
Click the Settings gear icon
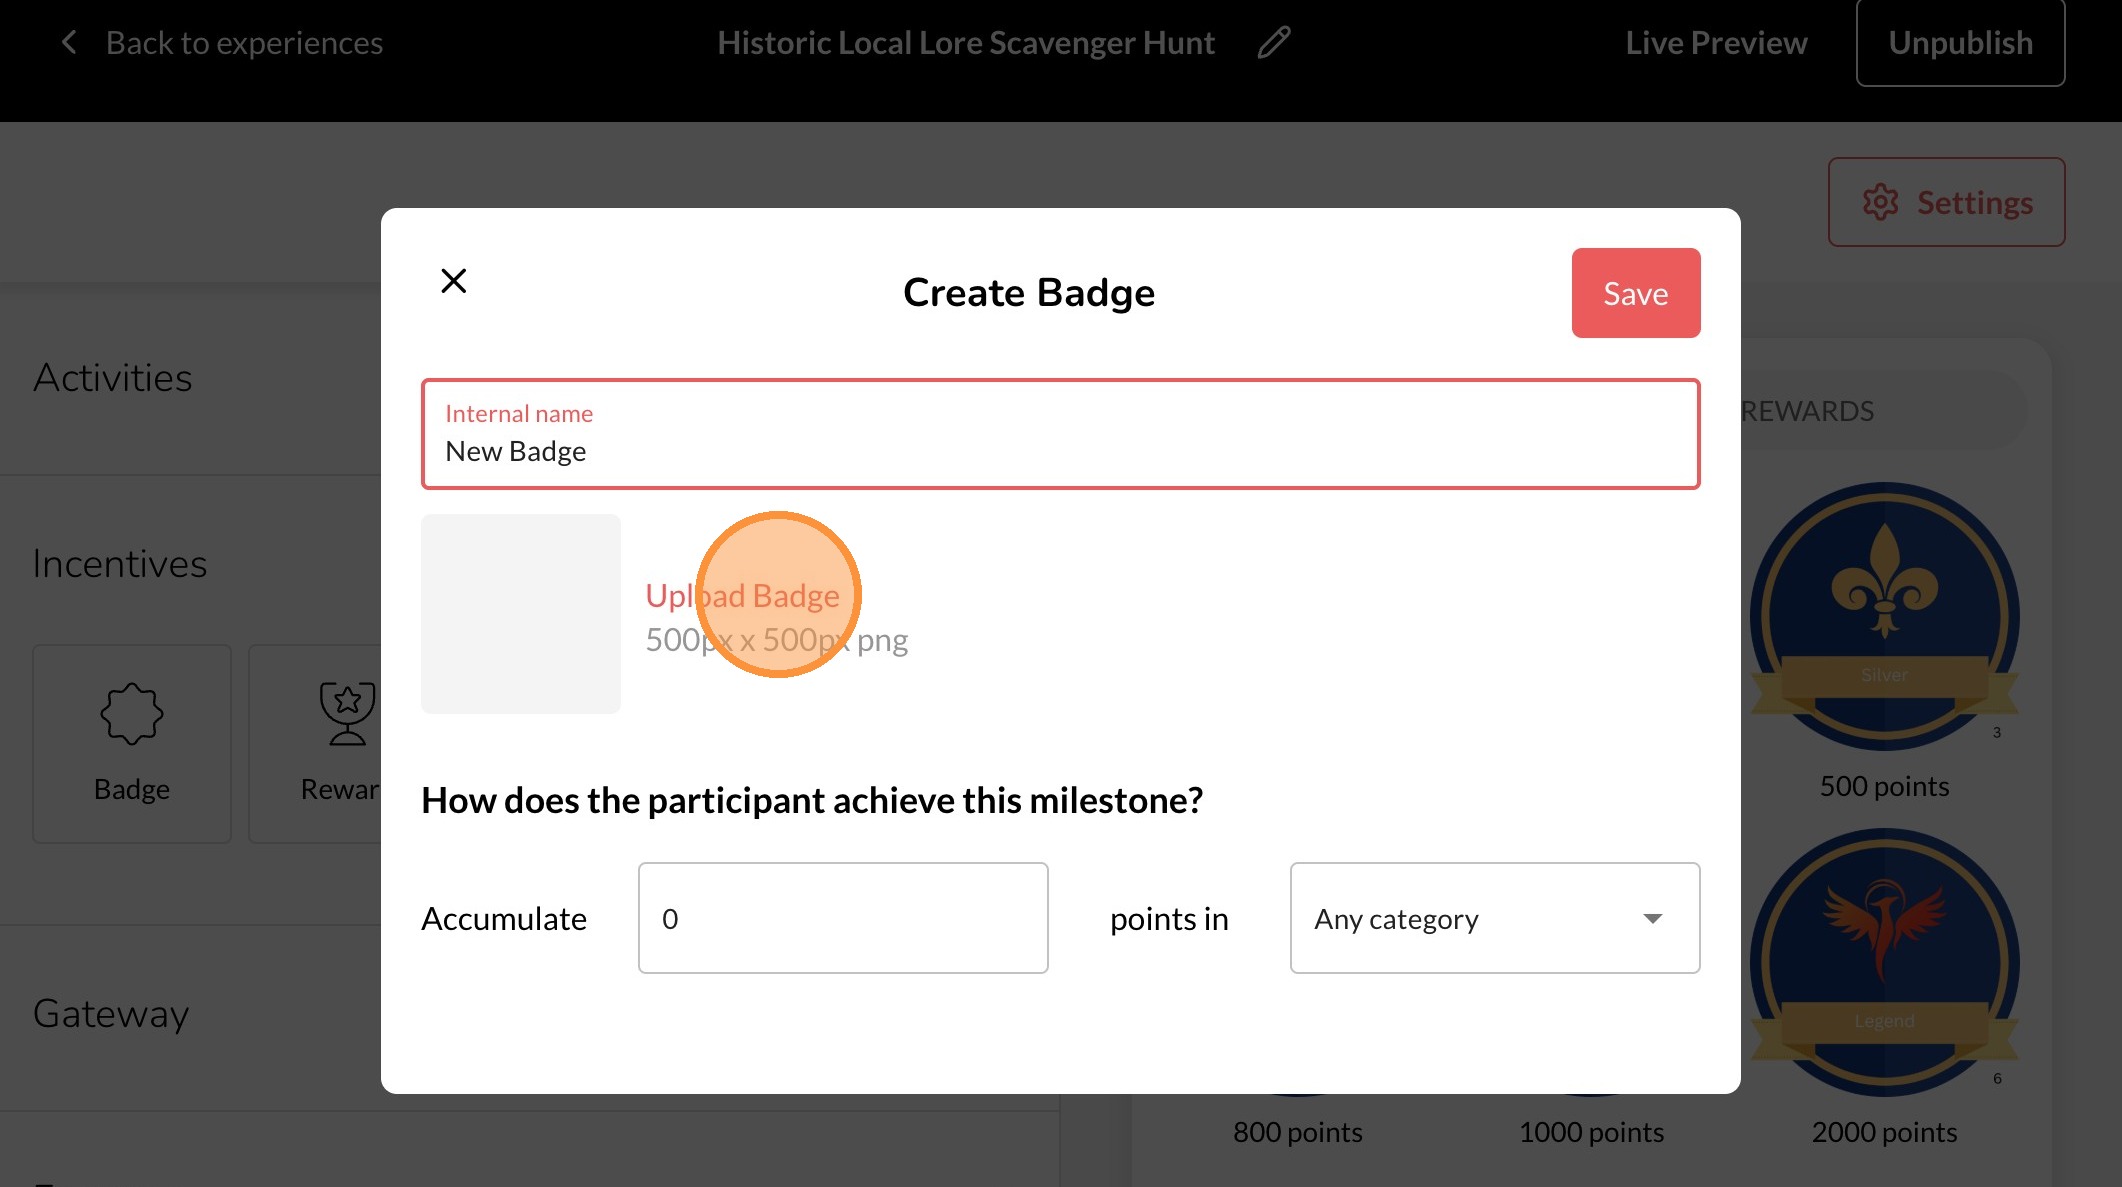click(x=1880, y=202)
